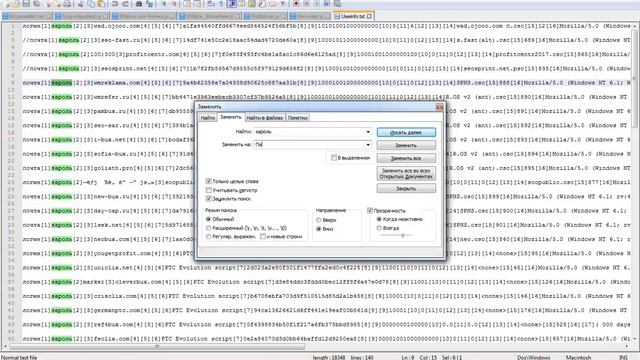This screenshot has height=360, width=640.
Task: Open the 'Пометки' dialog tab
Action: pos(298,118)
